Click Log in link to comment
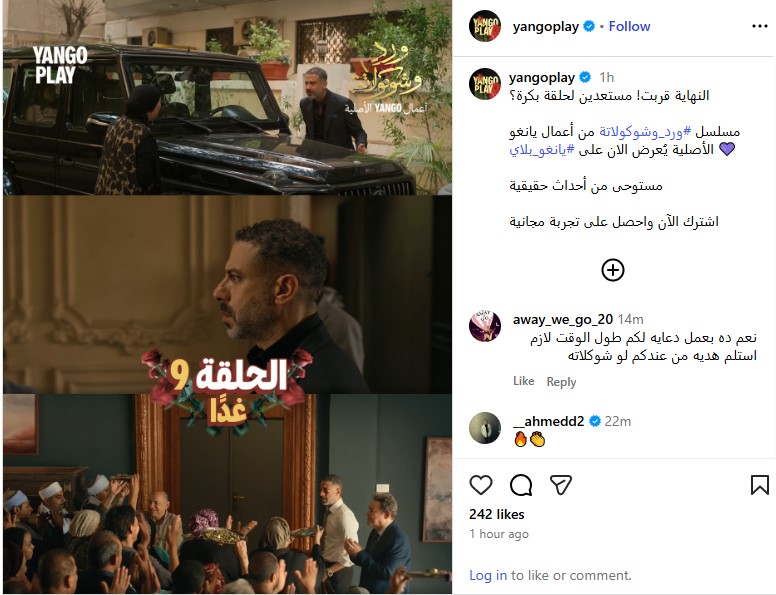The image size is (776, 595). pyautogui.click(x=488, y=575)
